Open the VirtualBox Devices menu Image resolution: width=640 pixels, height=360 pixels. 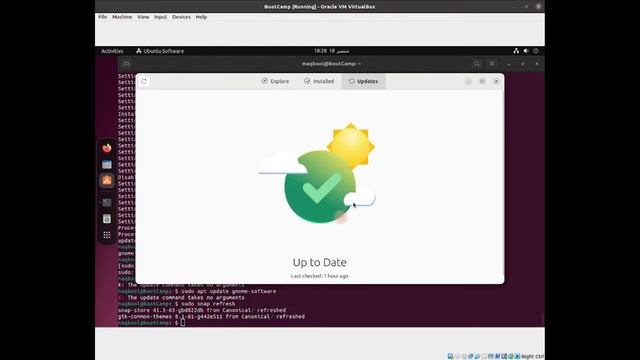[x=181, y=17]
